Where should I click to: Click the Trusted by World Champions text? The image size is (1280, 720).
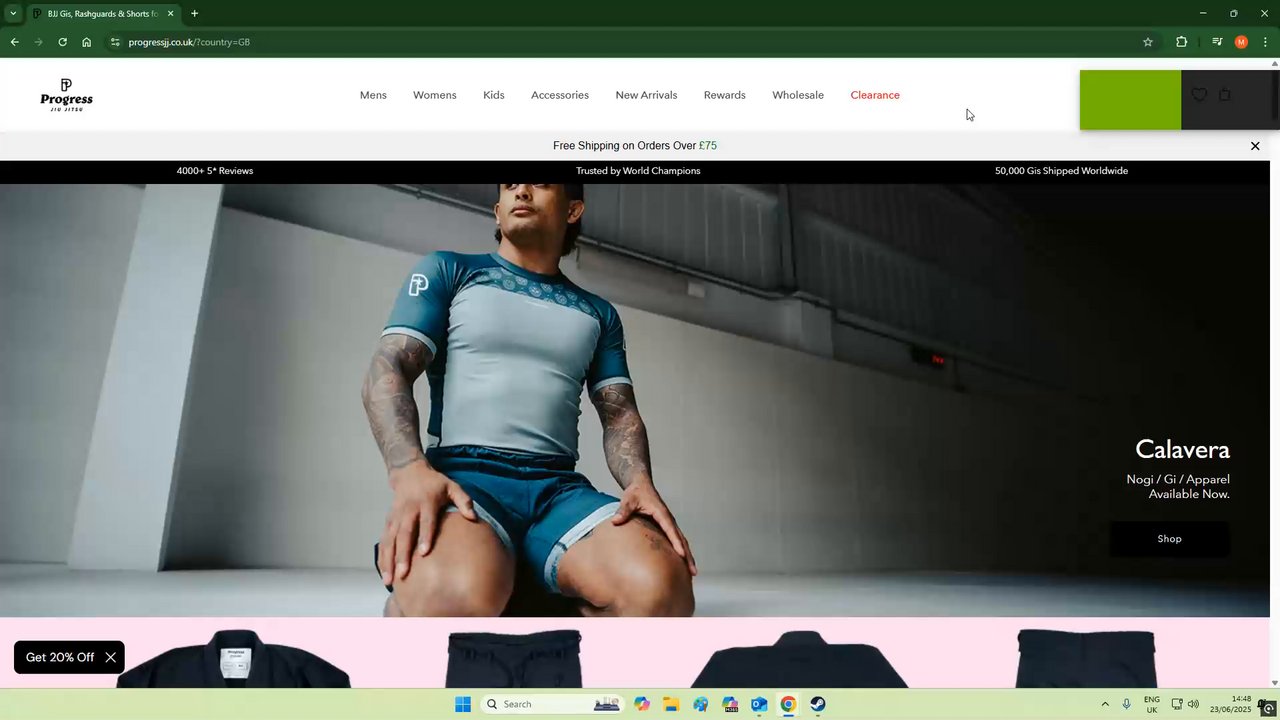pos(638,171)
